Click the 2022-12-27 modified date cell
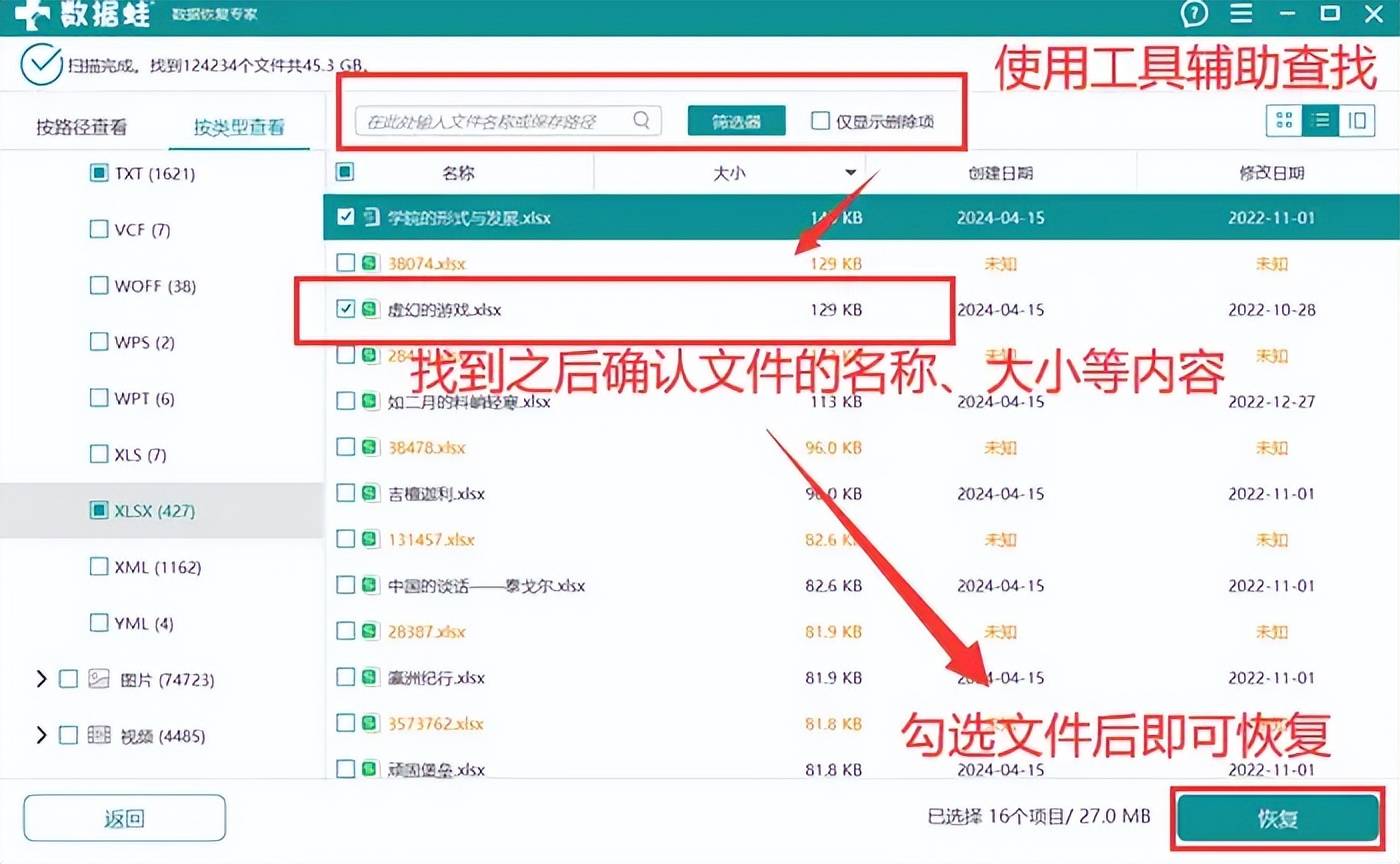 click(x=1271, y=401)
